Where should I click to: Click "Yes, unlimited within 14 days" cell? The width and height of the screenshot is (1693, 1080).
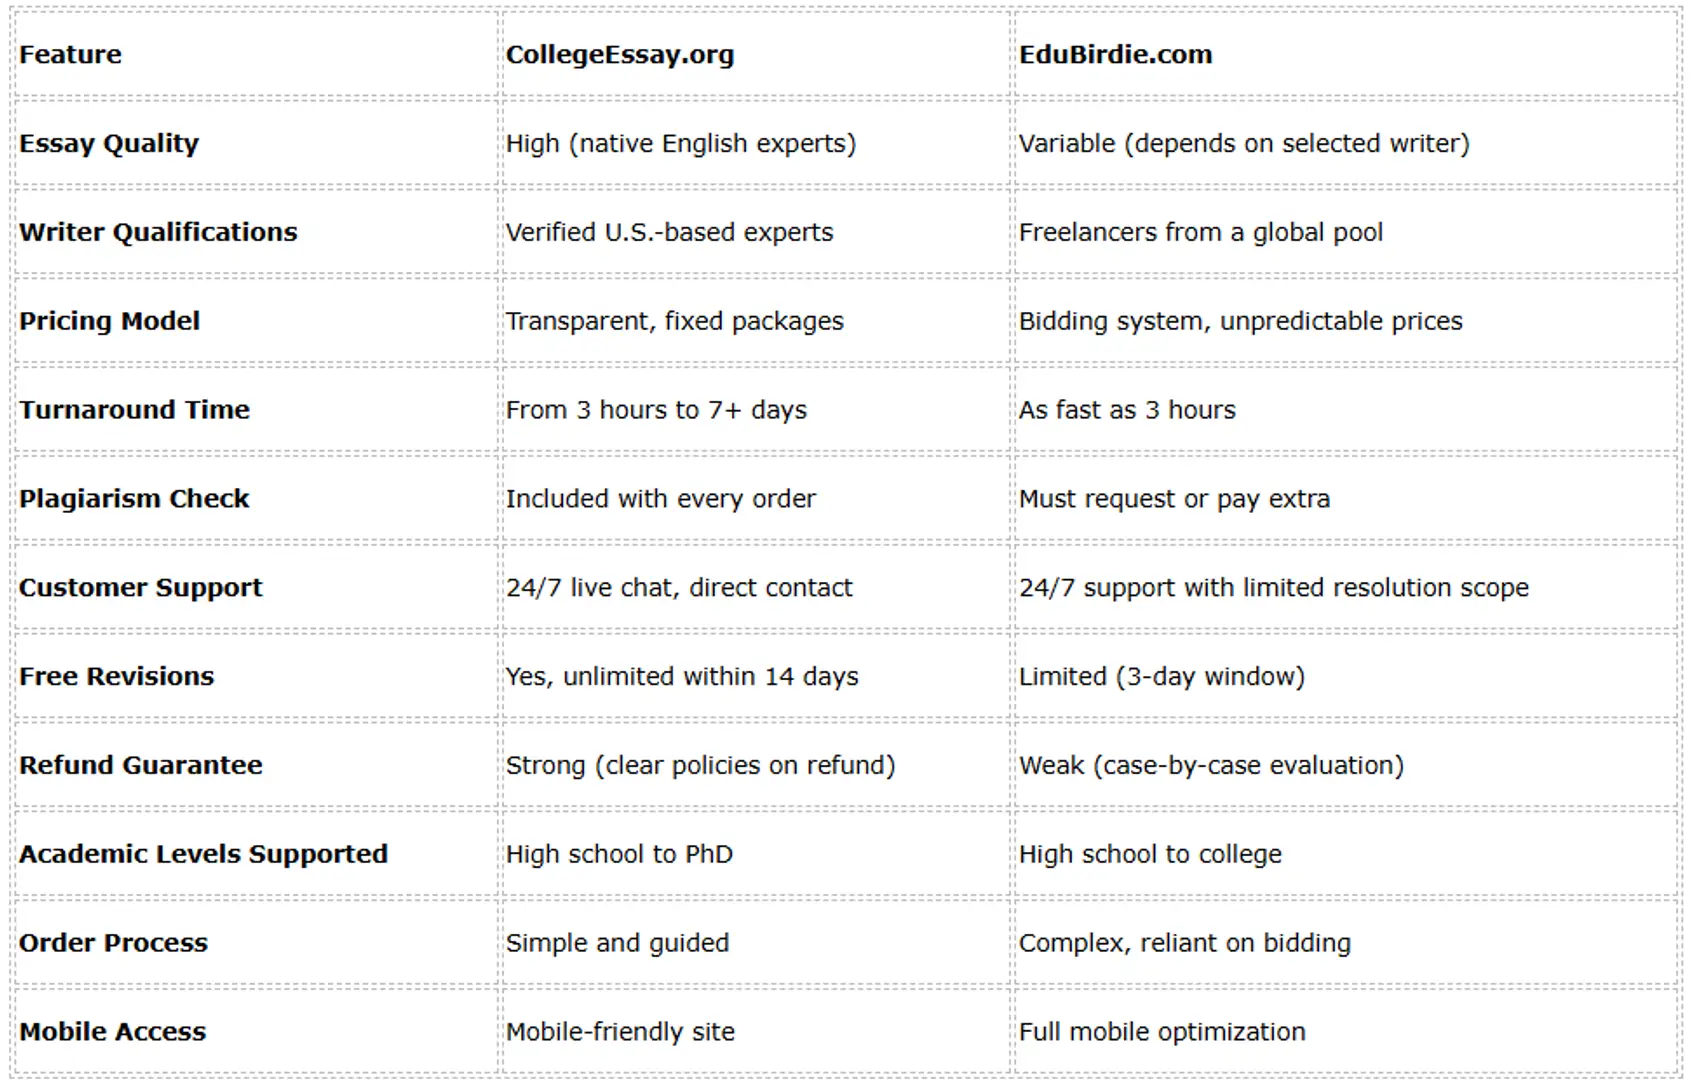pyautogui.click(x=682, y=677)
